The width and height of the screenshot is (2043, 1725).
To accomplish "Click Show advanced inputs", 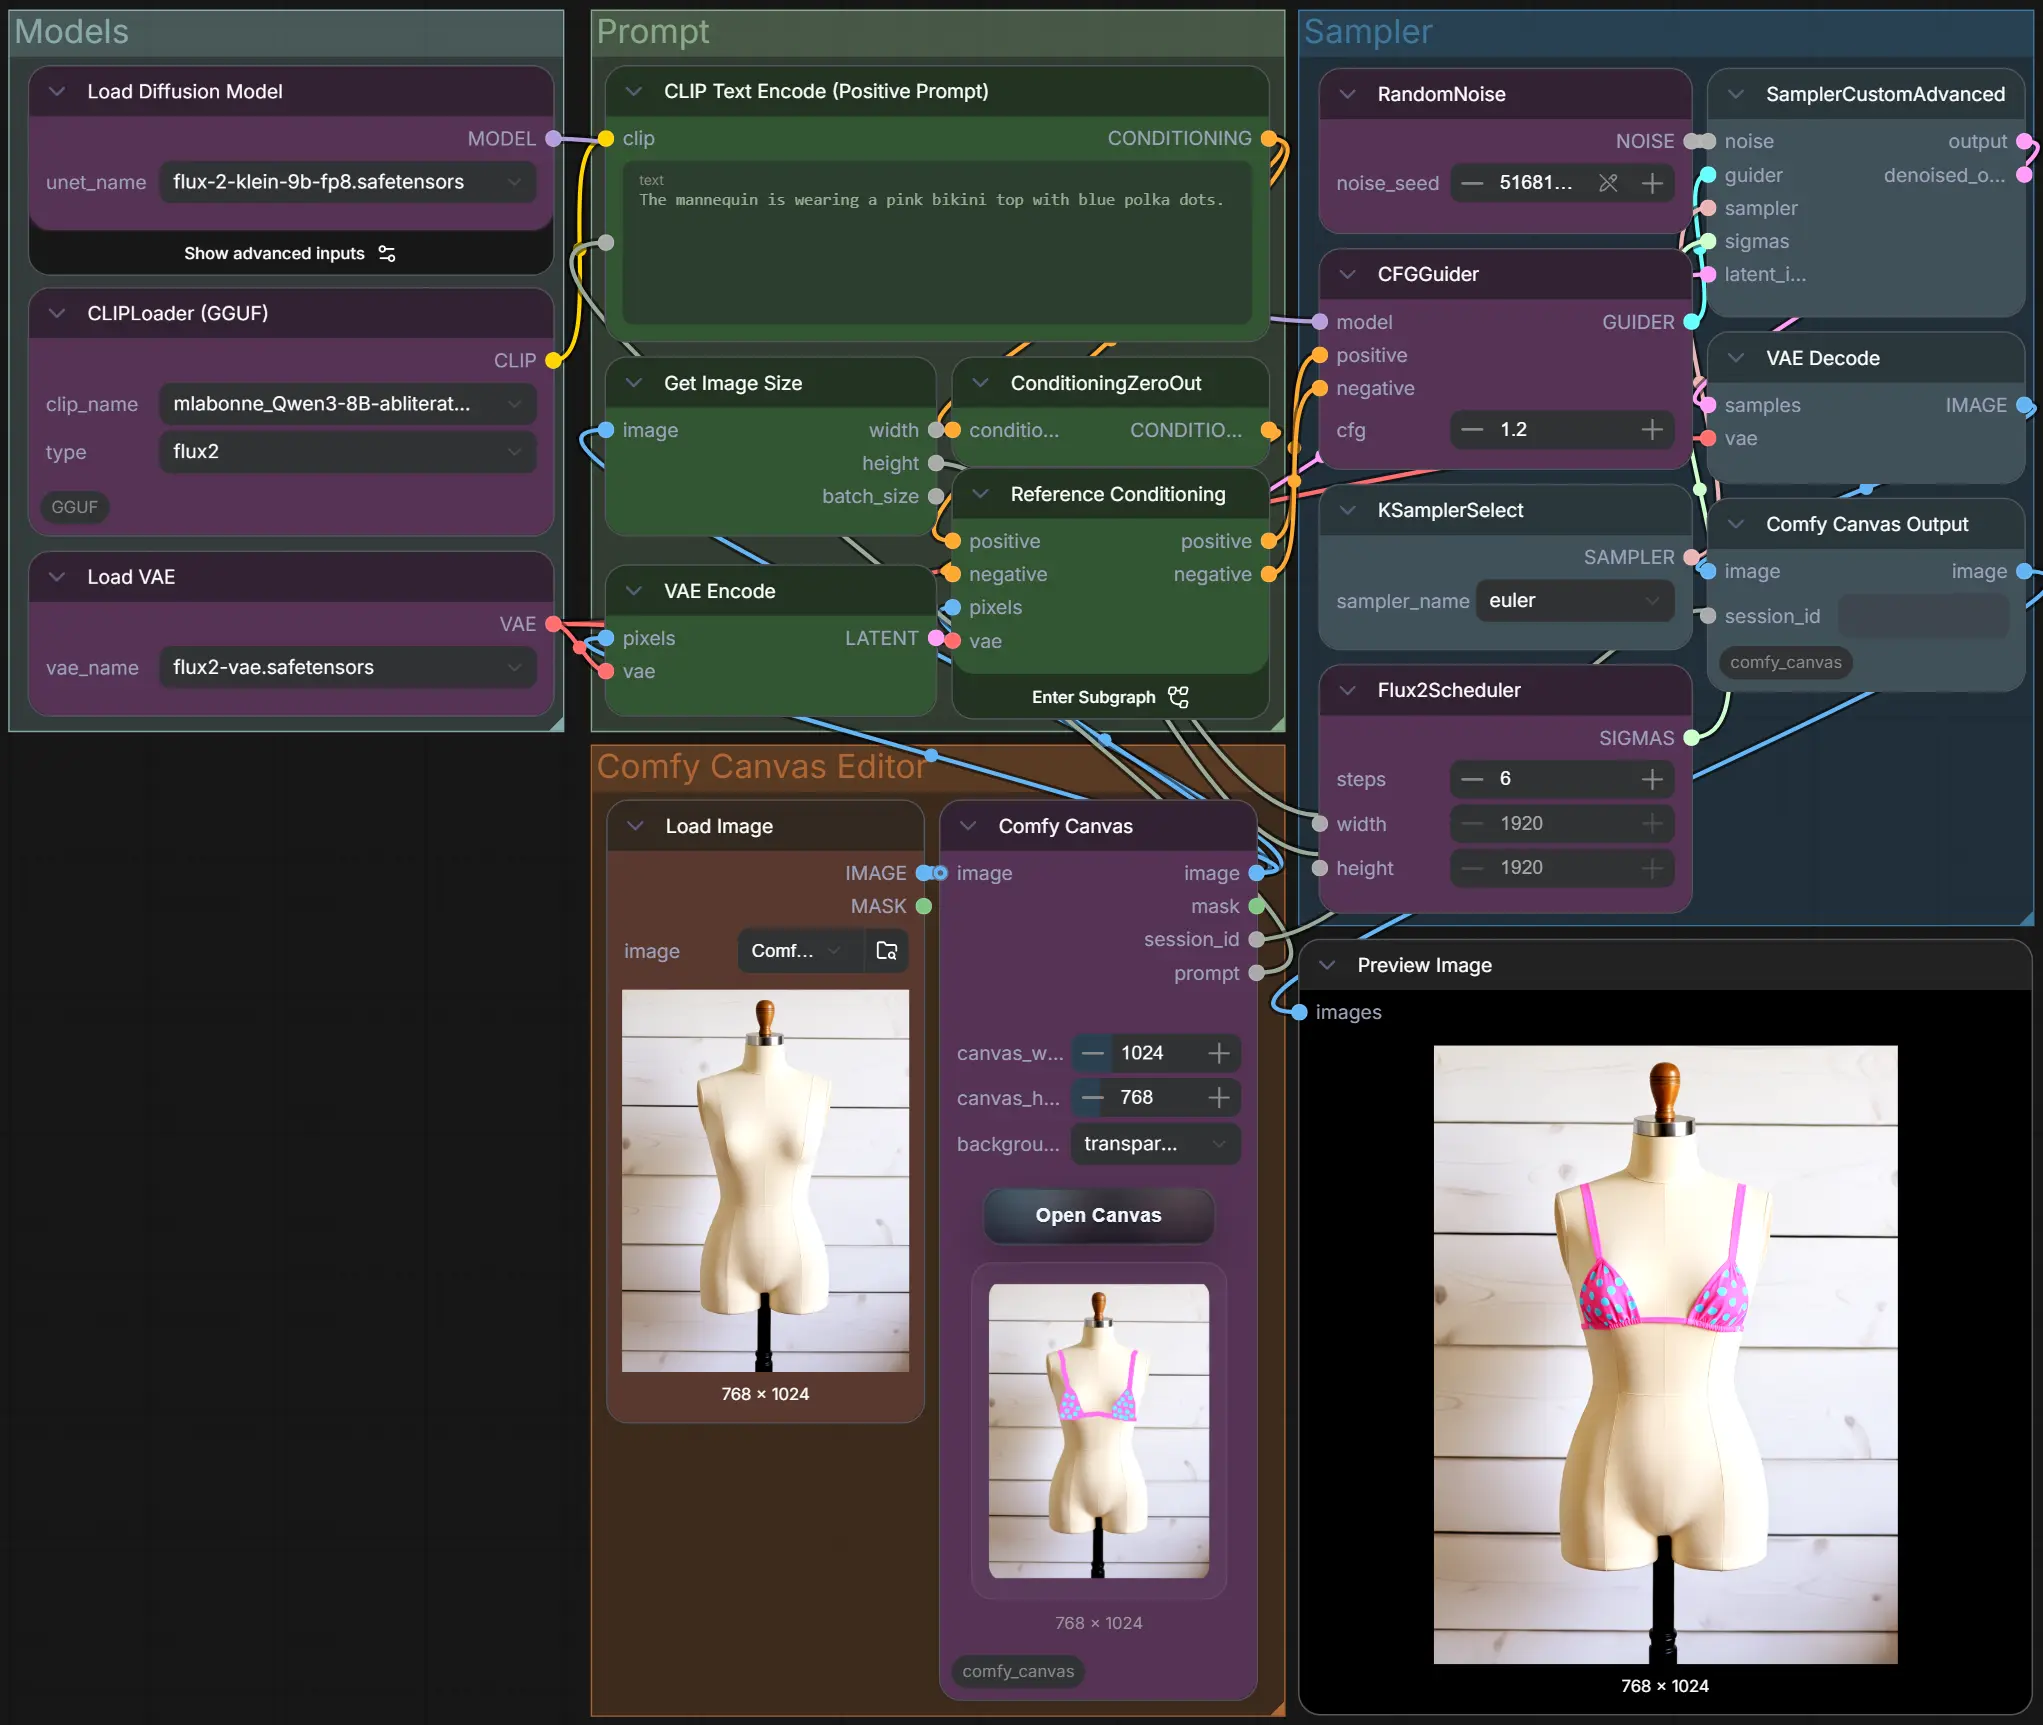I will (x=290, y=254).
